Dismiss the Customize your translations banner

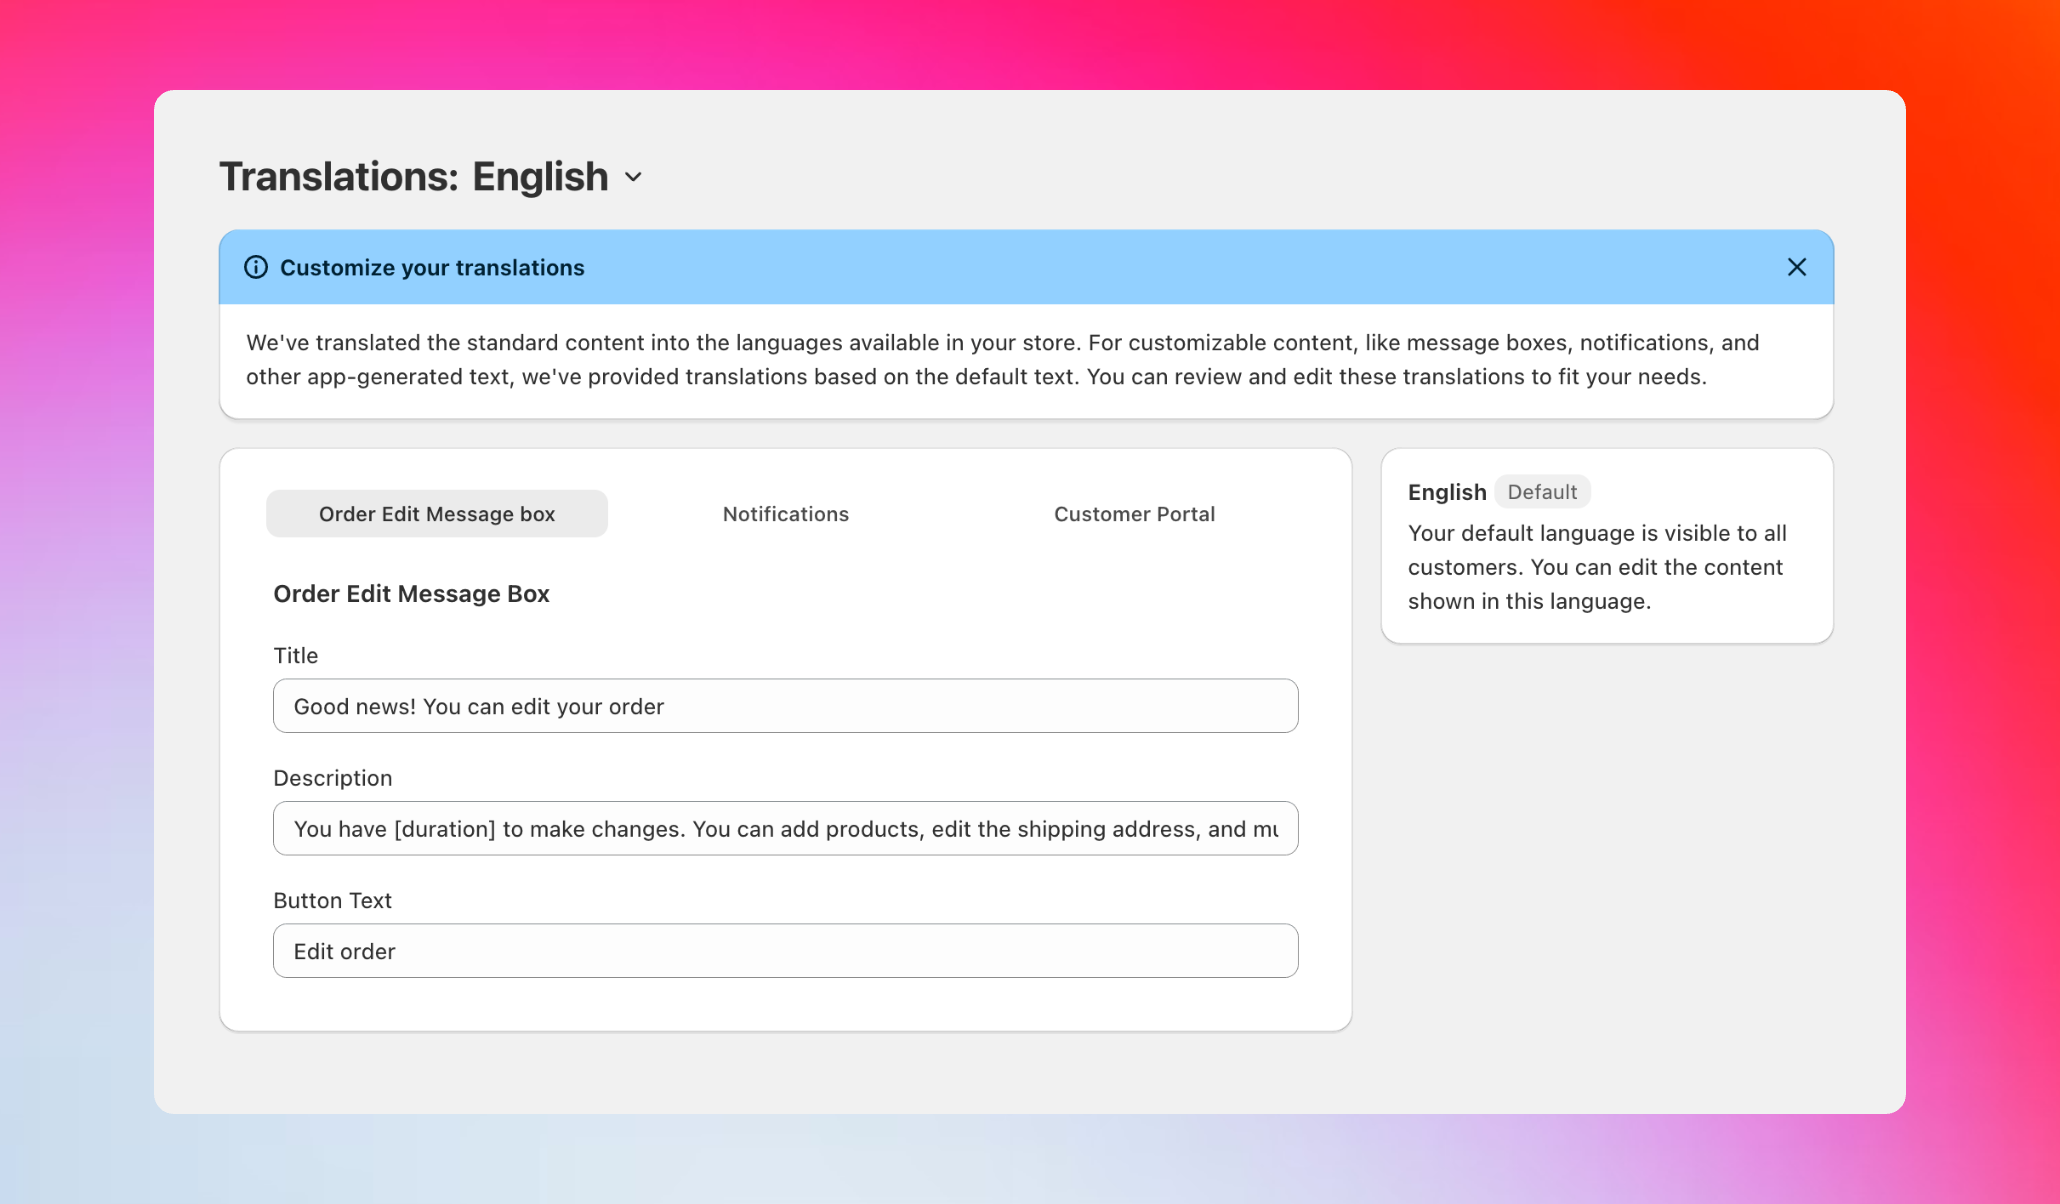click(x=1796, y=267)
